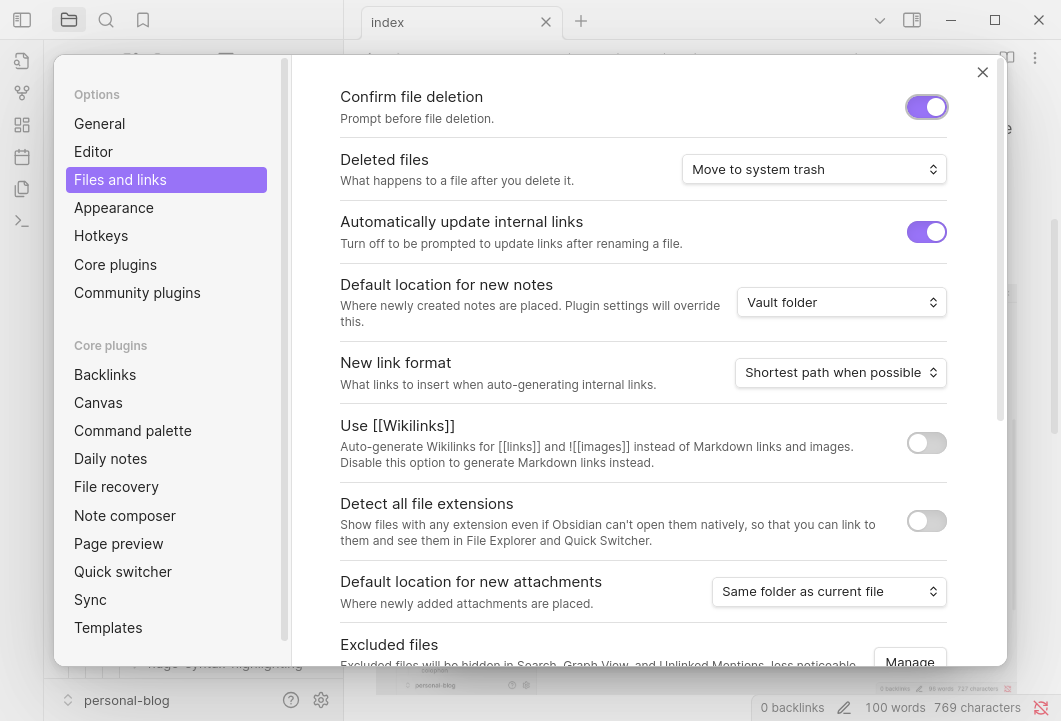Click the Manage button for excluded files
This screenshot has height=721, width=1061.
click(x=910, y=659)
